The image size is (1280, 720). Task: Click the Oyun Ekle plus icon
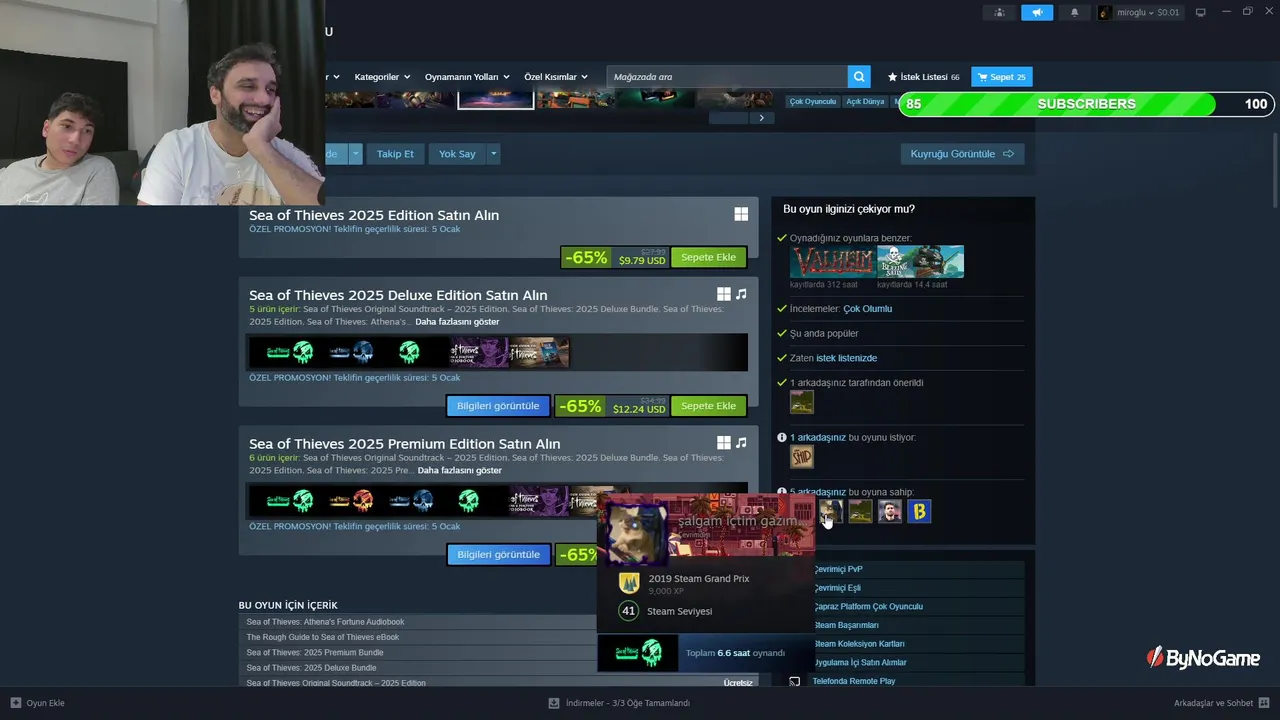15,703
